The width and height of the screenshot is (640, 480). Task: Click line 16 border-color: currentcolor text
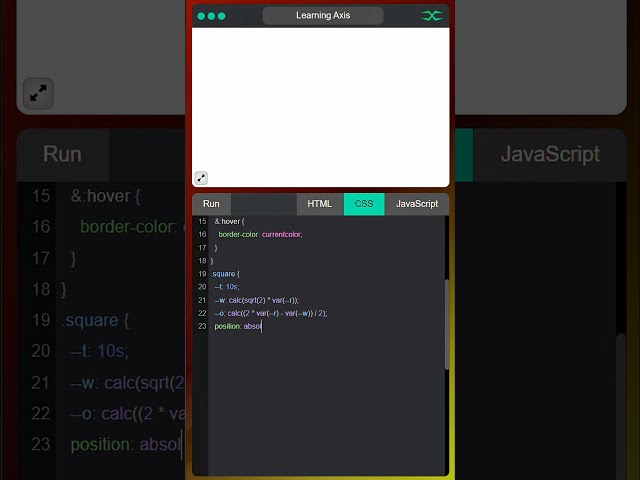tap(260, 234)
